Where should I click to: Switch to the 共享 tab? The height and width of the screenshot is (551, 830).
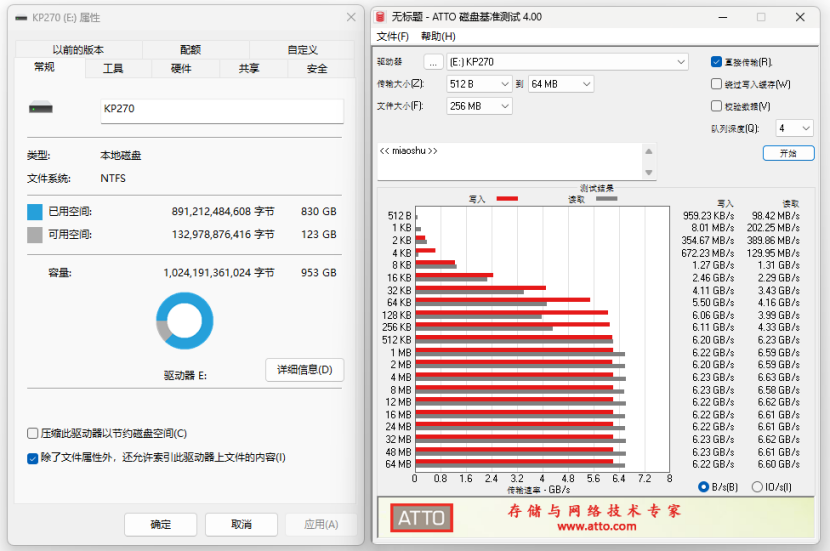tap(249, 68)
